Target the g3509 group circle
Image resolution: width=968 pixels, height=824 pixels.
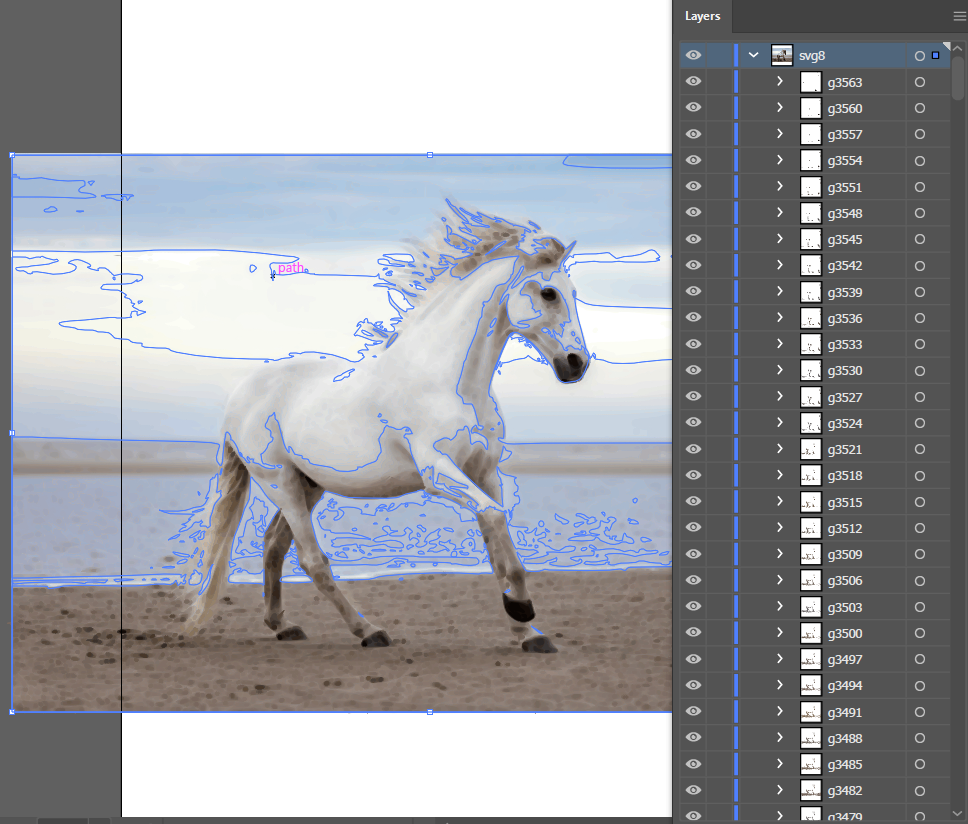pyautogui.click(x=920, y=554)
